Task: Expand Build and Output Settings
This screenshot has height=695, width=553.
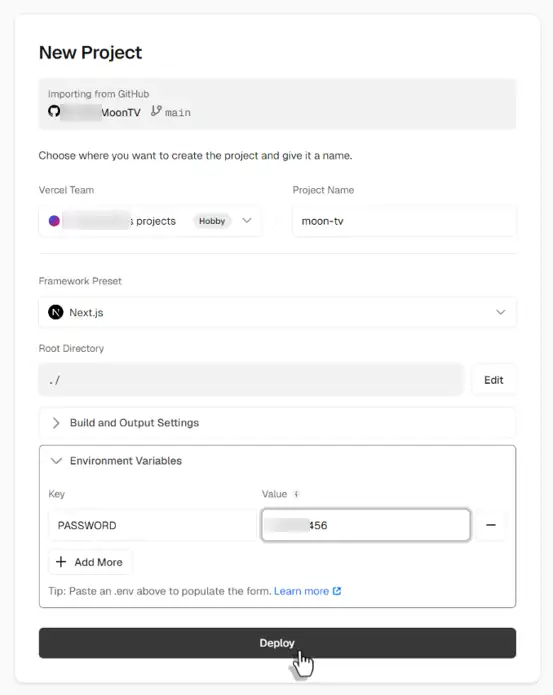Action: point(277,423)
